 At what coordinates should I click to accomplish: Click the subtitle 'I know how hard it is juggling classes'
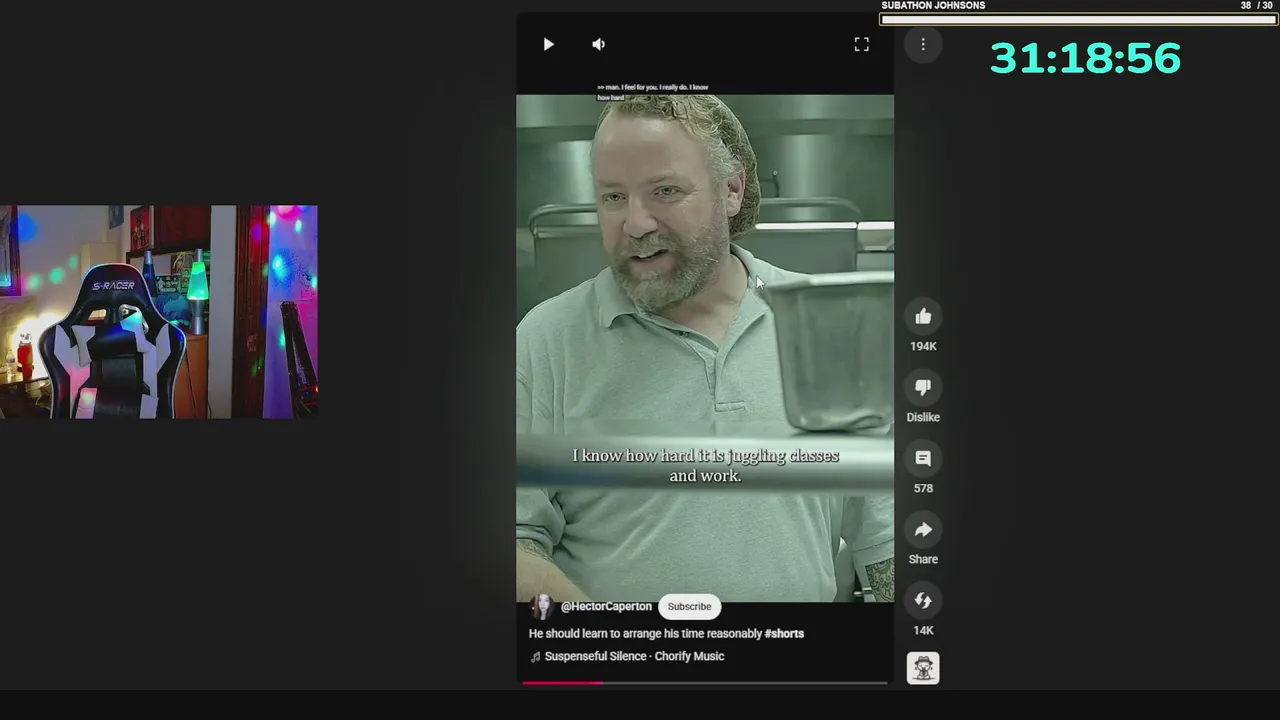[x=705, y=455]
